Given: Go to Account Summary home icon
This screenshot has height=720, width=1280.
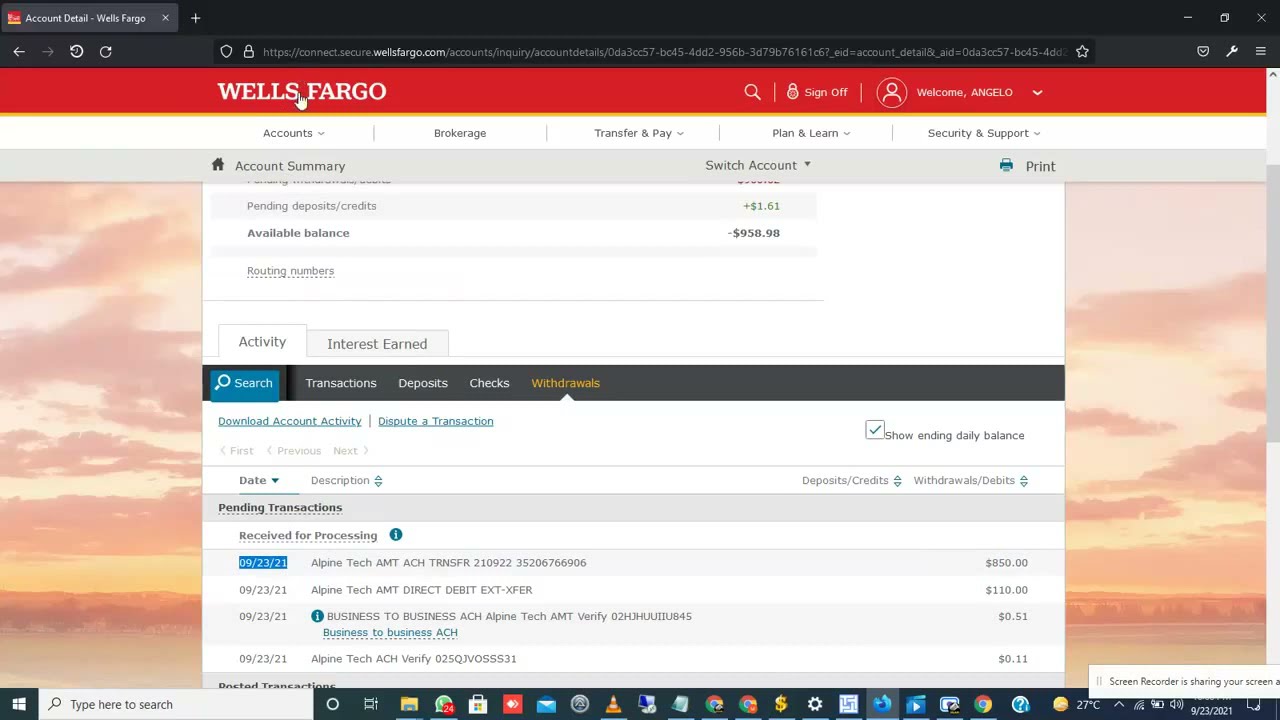Looking at the screenshot, I should [x=218, y=165].
